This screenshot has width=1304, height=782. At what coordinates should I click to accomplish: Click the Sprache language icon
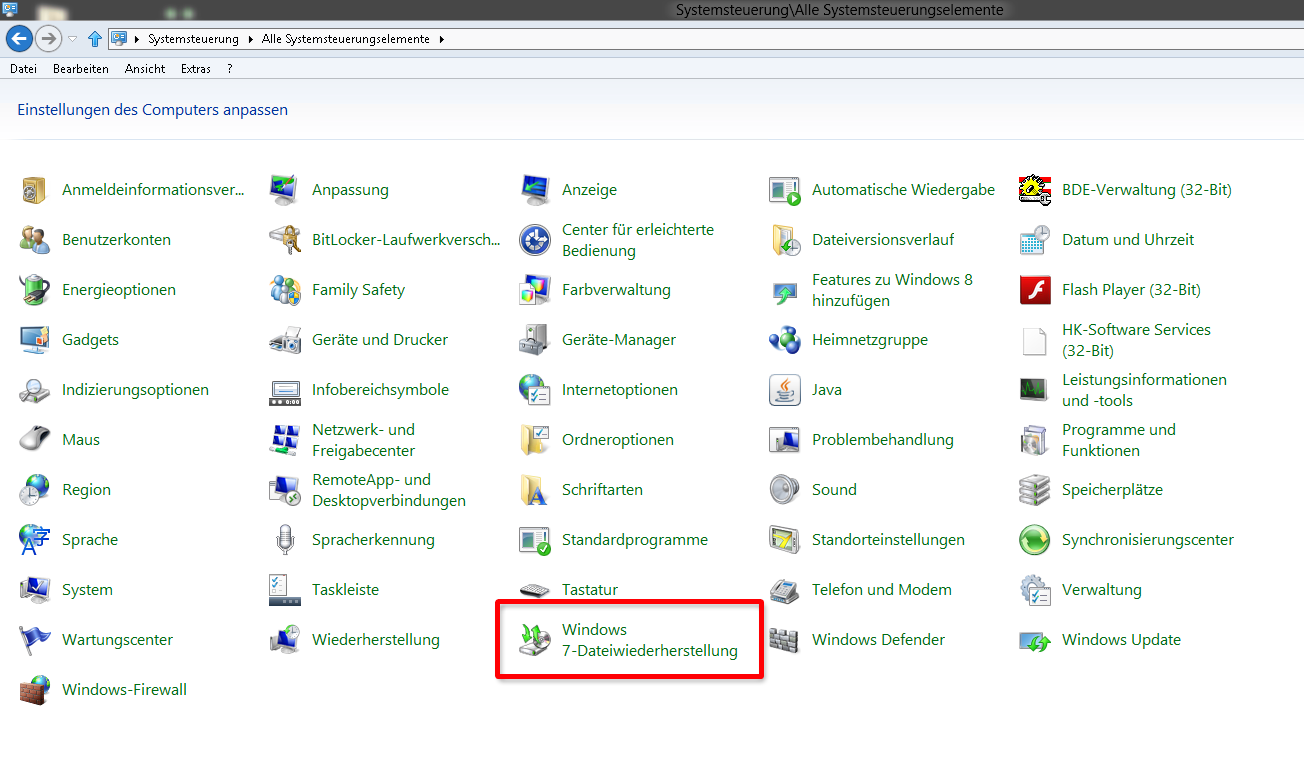tap(35, 540)
